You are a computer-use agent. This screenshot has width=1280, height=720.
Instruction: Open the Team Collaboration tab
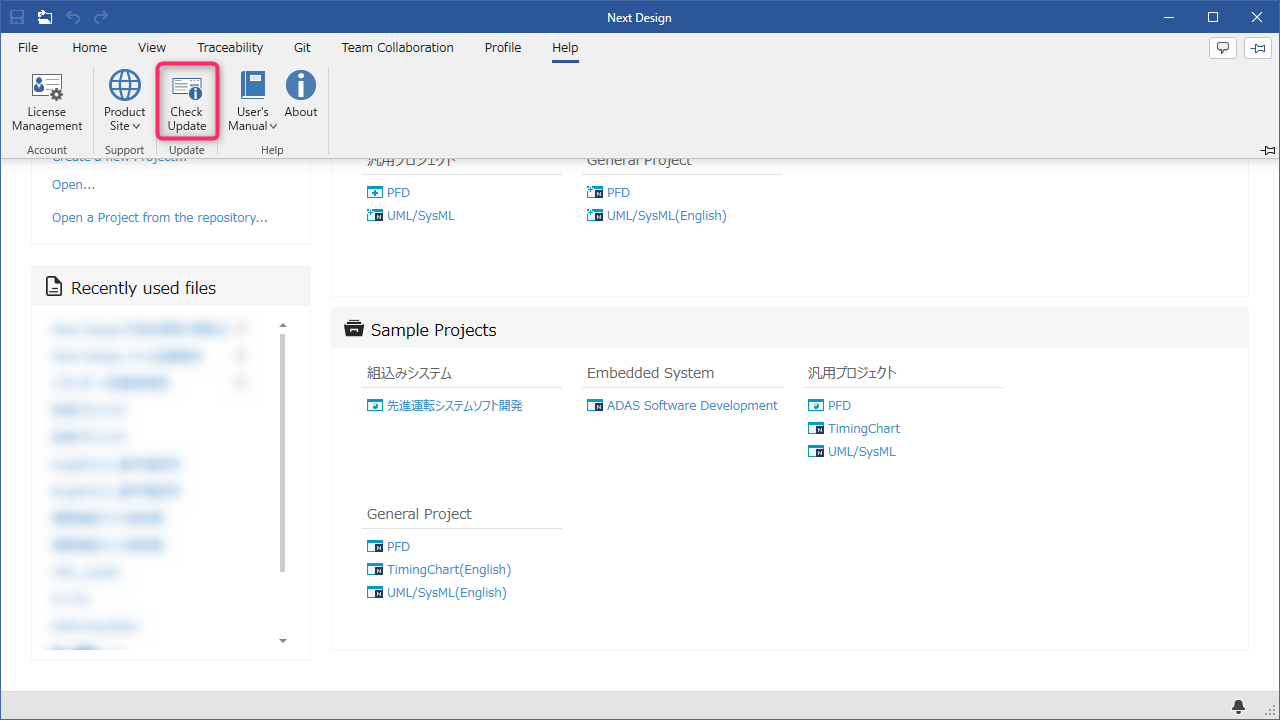pos(398,48)
